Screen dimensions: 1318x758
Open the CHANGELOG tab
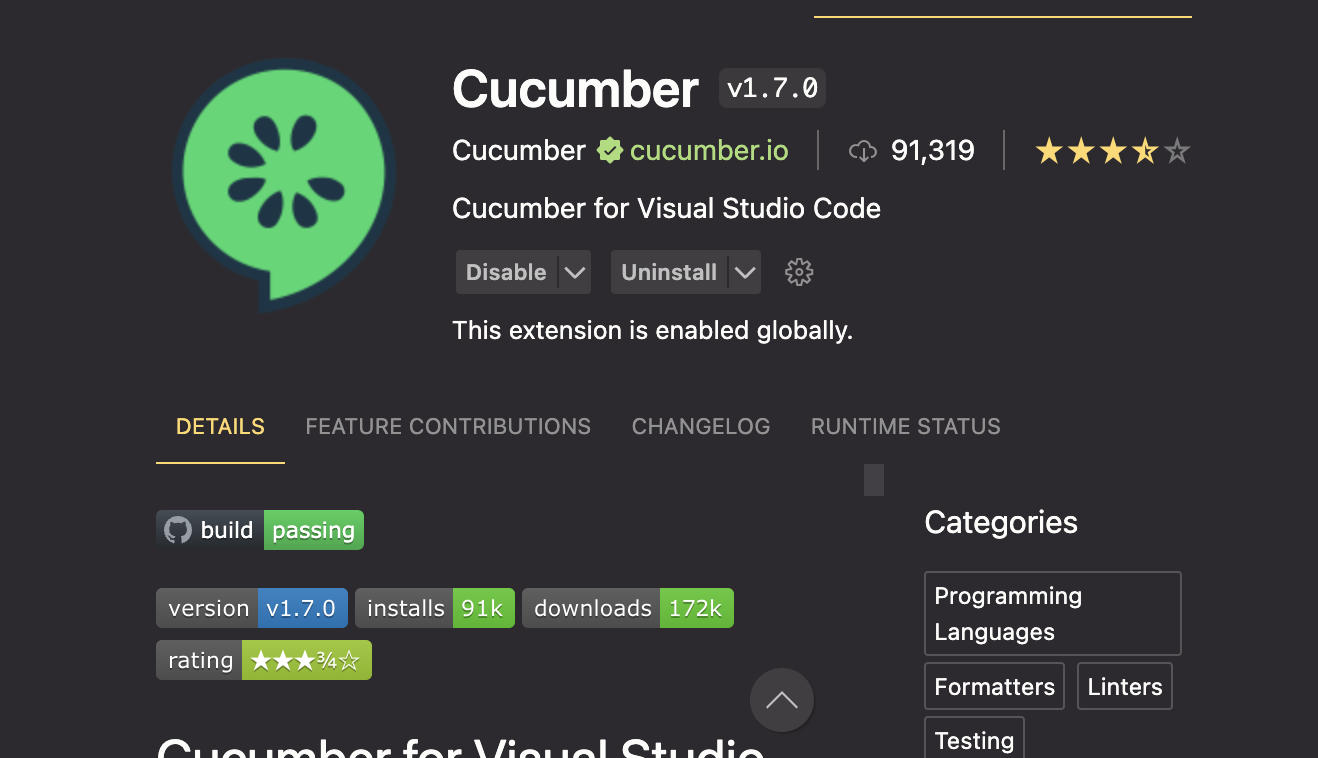700,426
